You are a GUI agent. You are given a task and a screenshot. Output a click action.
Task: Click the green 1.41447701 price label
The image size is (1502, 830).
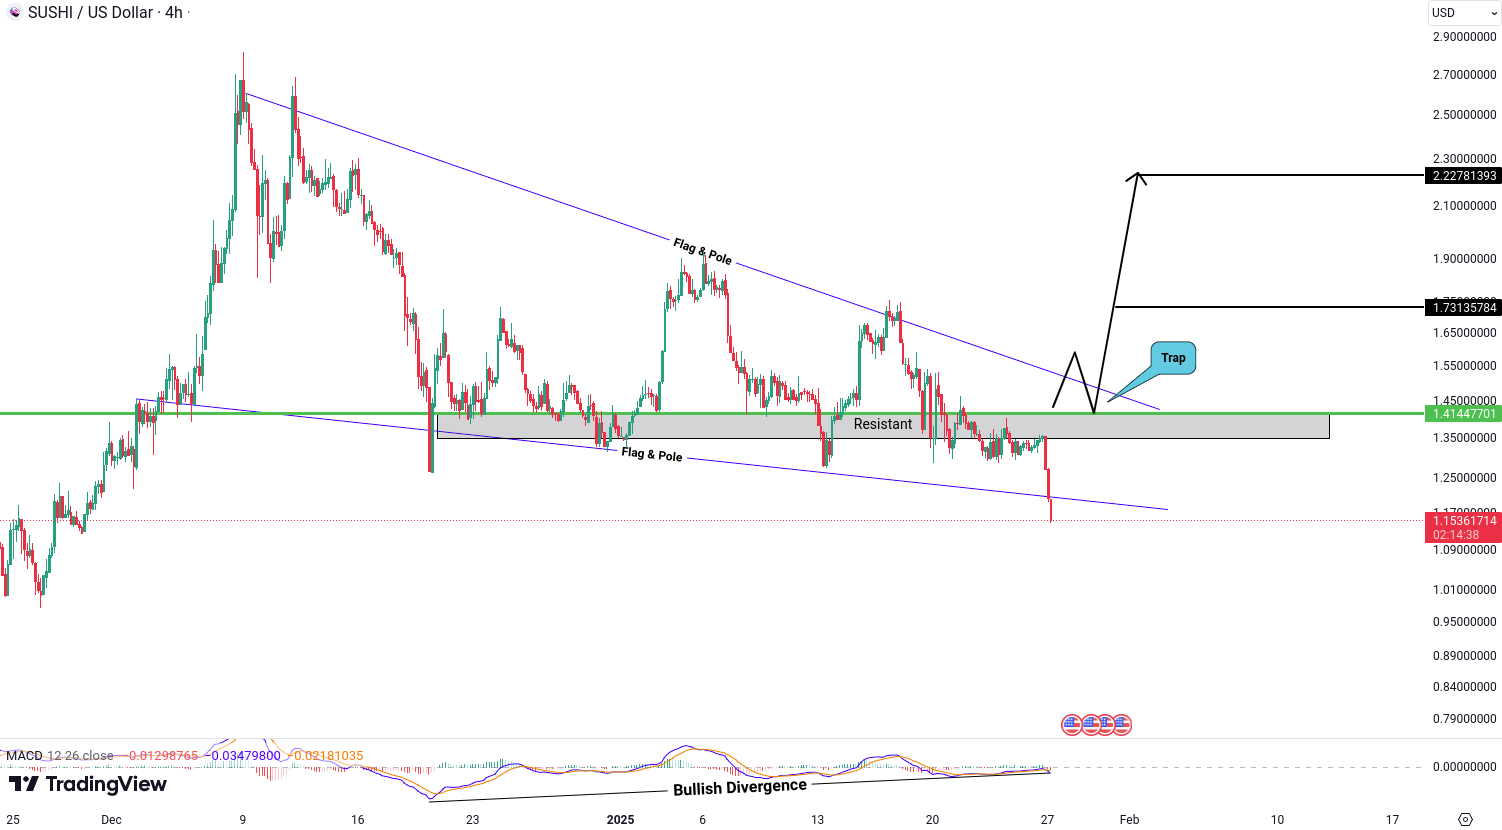(1464, 414)
